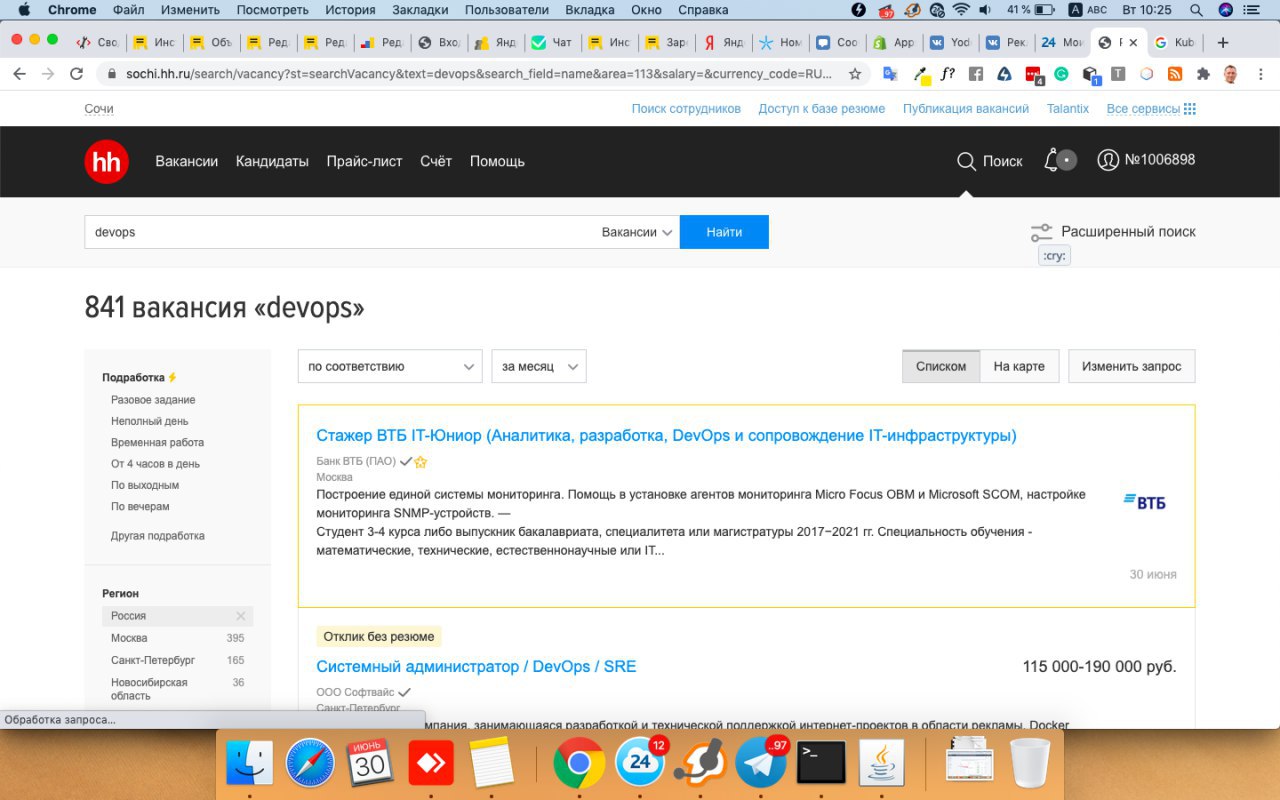The height and width of the screenshot is (800, 1280).
Task: Click the red hh logo
Action: coord(107,161)
